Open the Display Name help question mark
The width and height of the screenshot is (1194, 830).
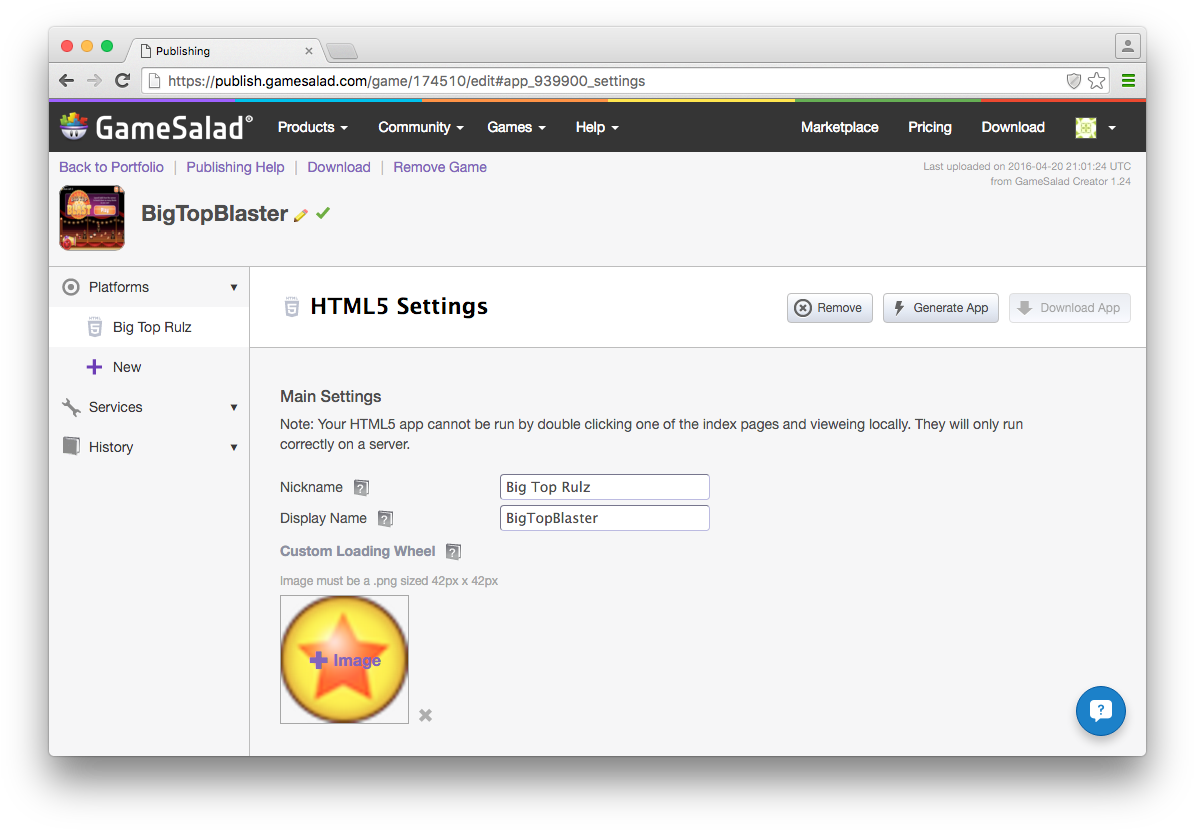tap(385, 519)
